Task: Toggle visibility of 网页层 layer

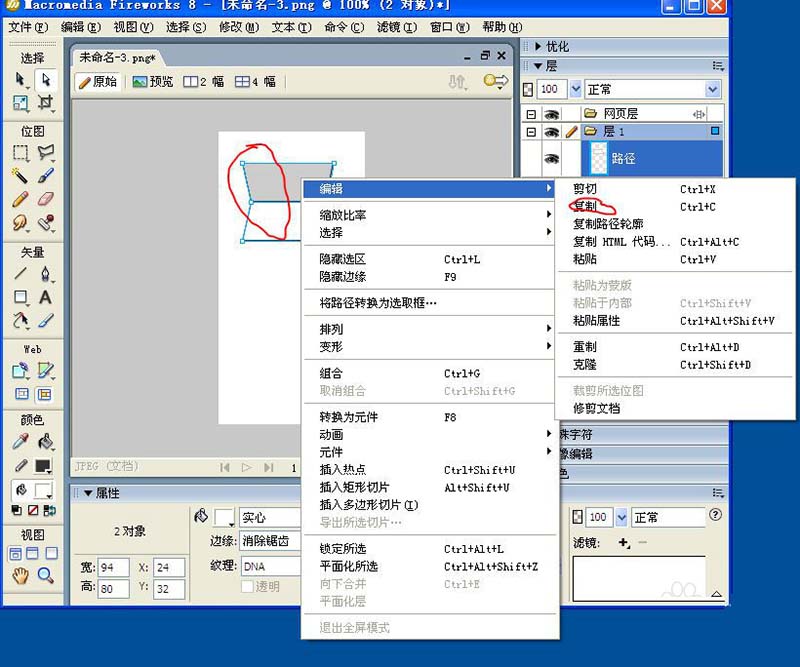Action: click(551, 113)
